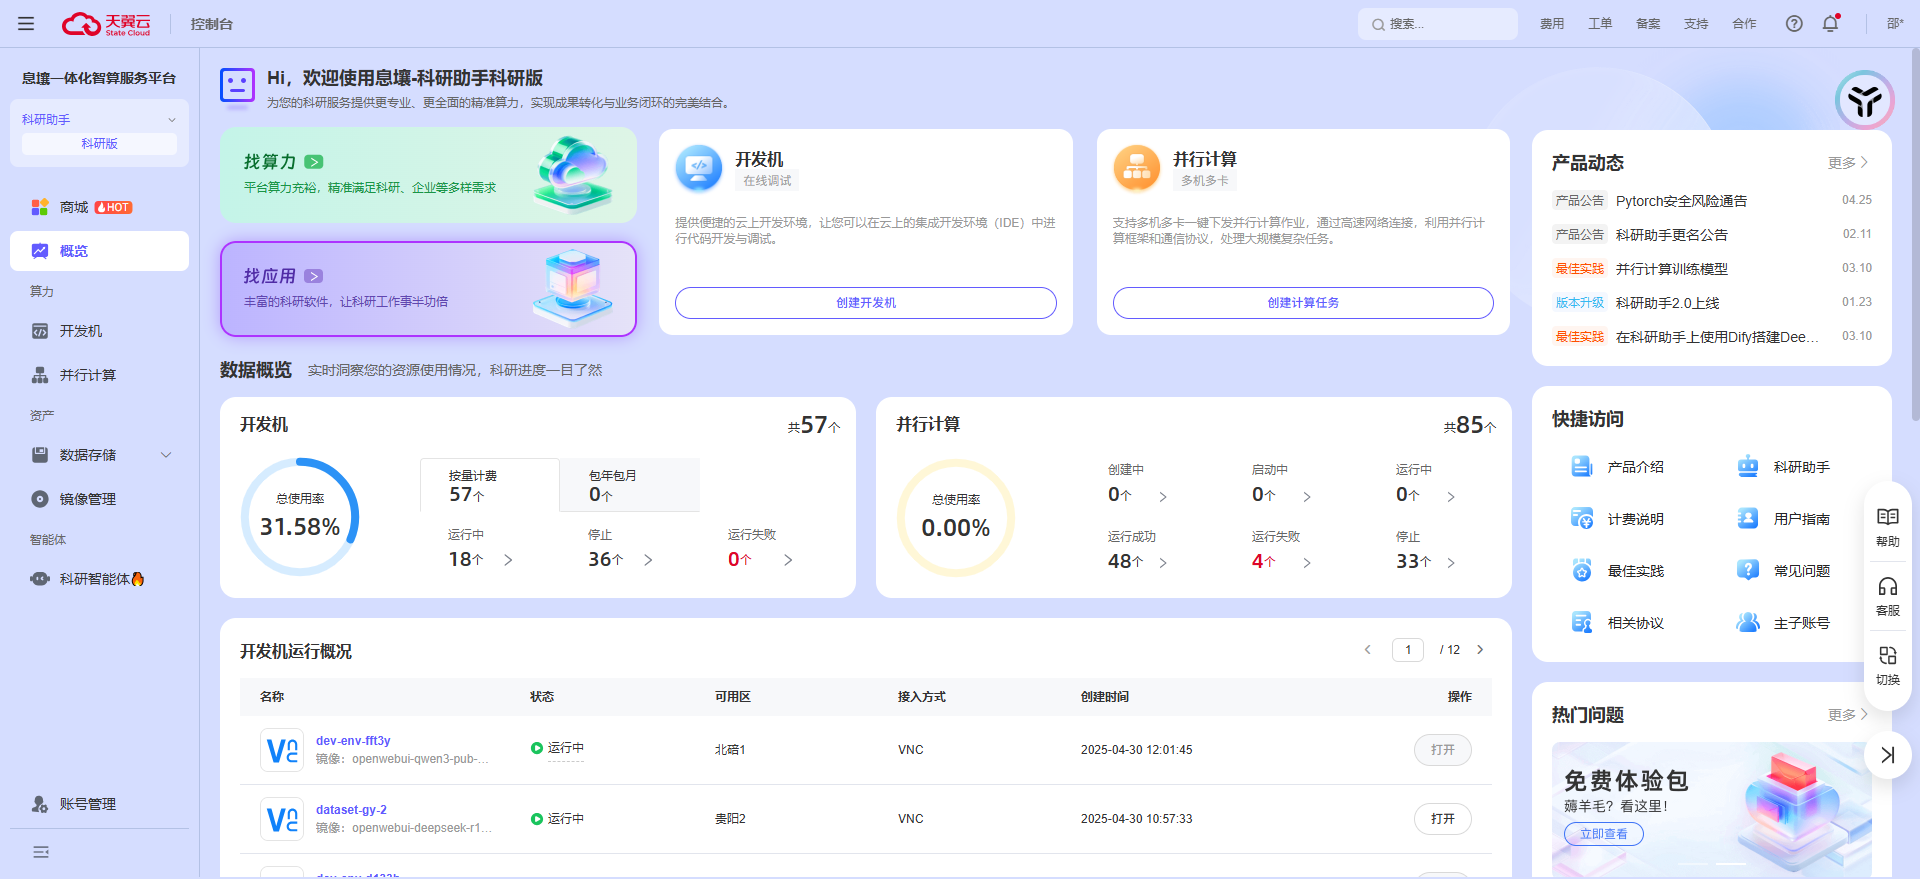Click the circular assistant avatar icon
Viewport: 1920px width, 879px height.
pos(1865,100)
